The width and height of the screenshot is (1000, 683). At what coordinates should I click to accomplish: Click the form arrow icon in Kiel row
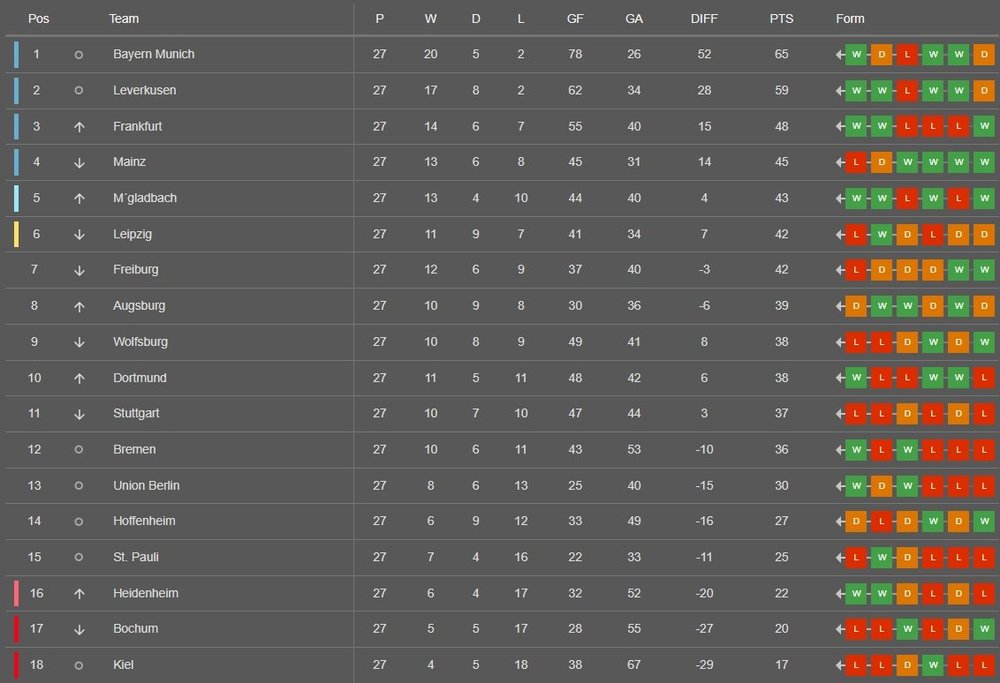point(840,665)
